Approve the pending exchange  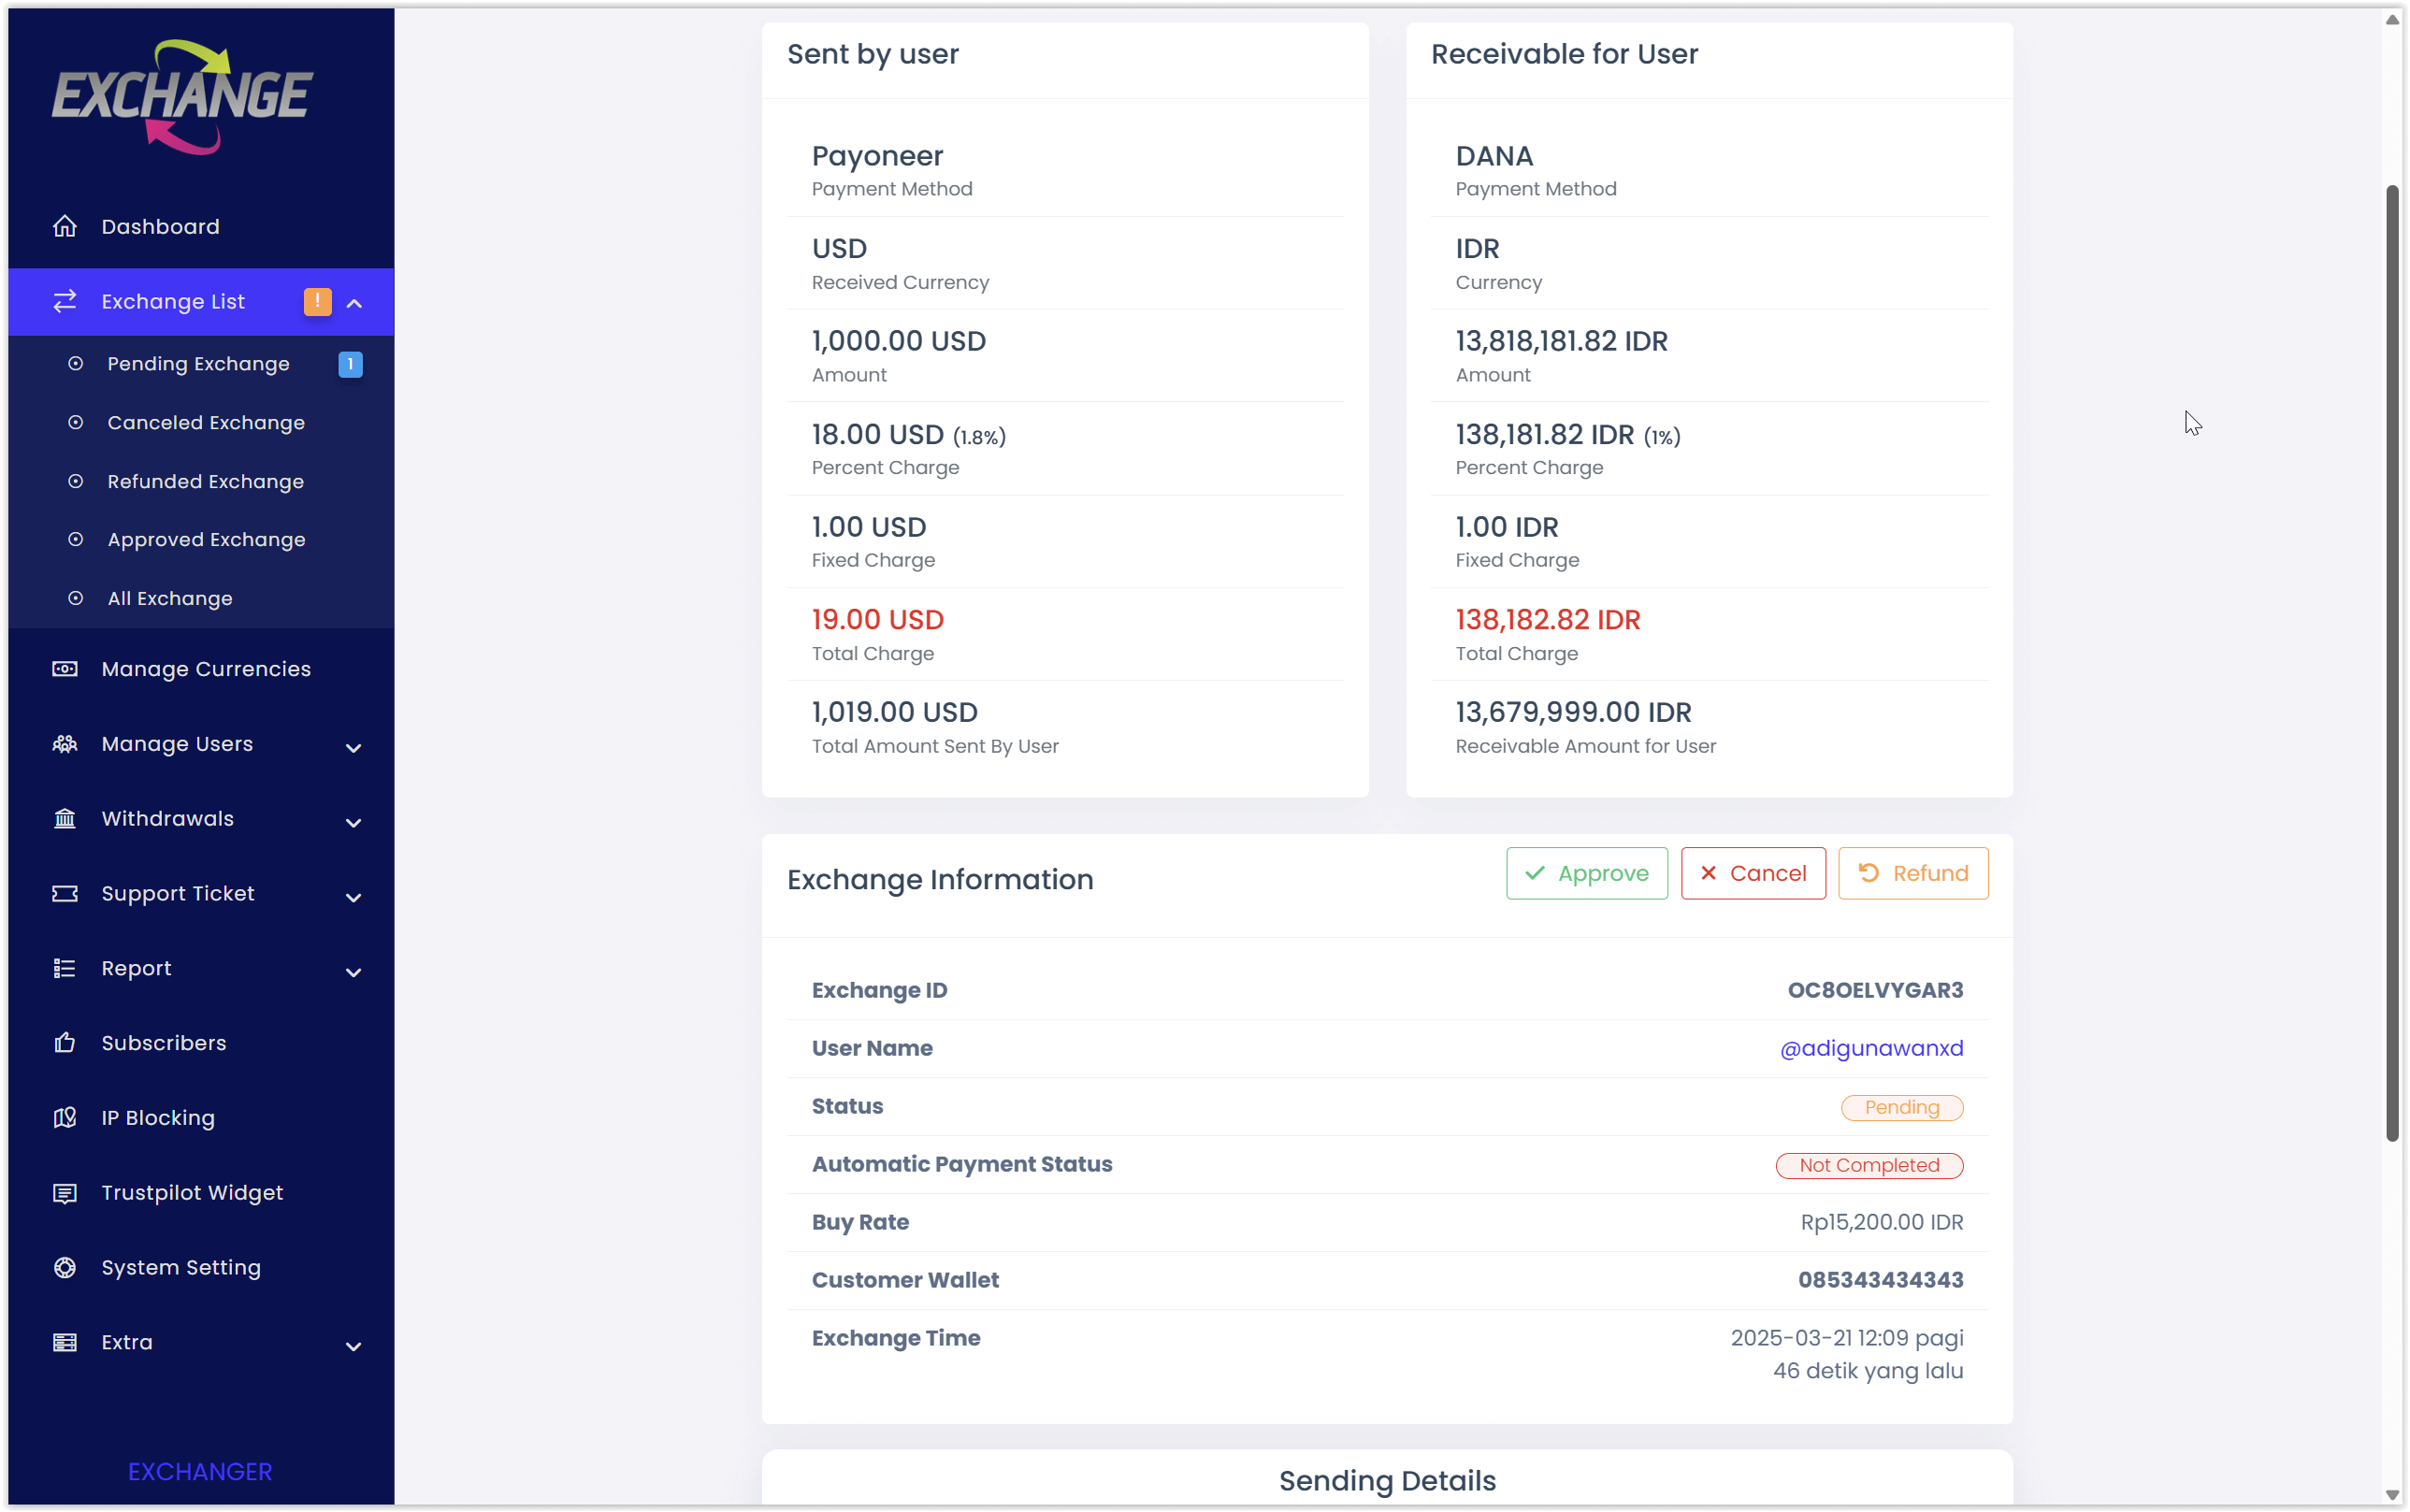[x=1586, y=873]
